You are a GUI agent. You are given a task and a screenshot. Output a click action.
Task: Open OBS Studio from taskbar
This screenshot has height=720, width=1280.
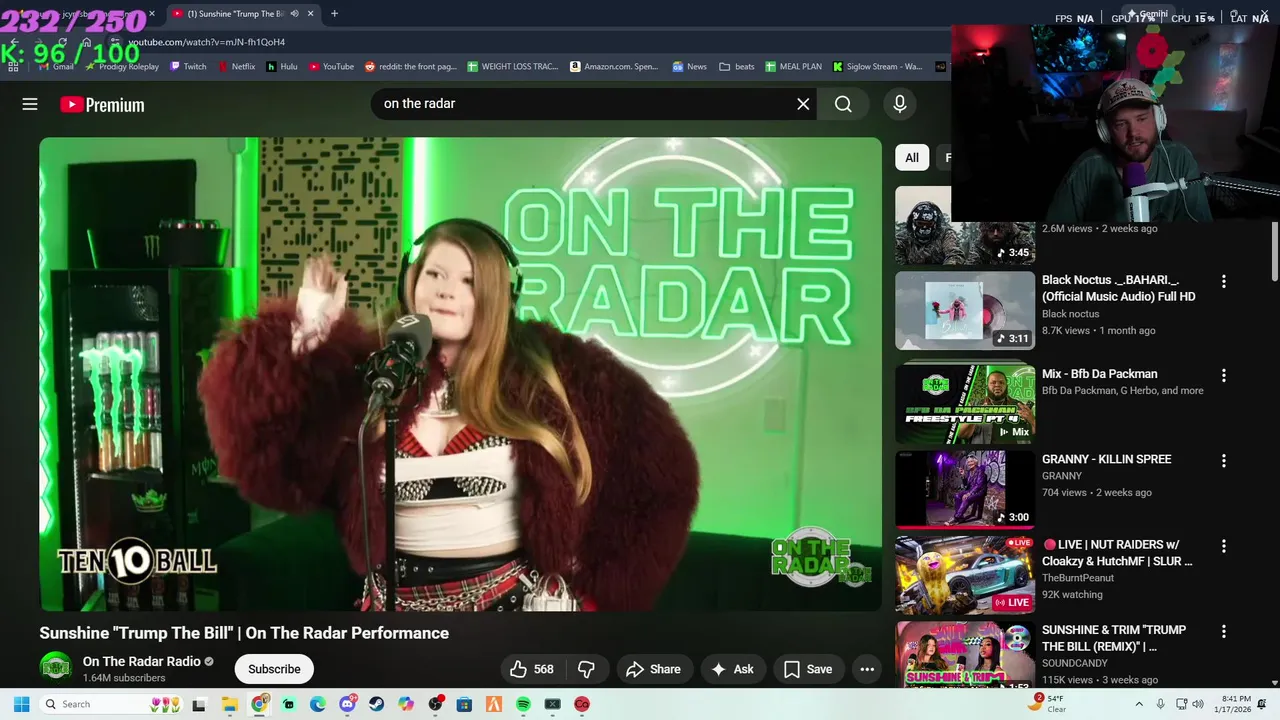435,704
